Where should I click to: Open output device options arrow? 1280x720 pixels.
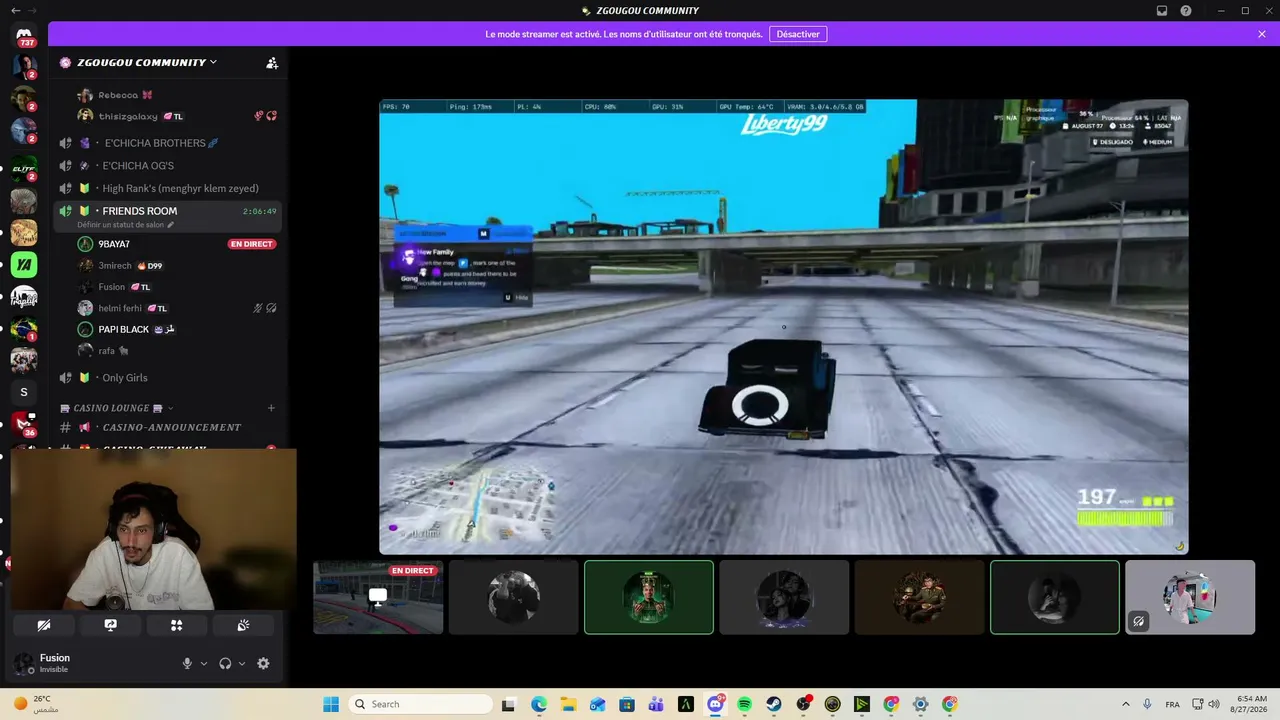click(242, 663)
